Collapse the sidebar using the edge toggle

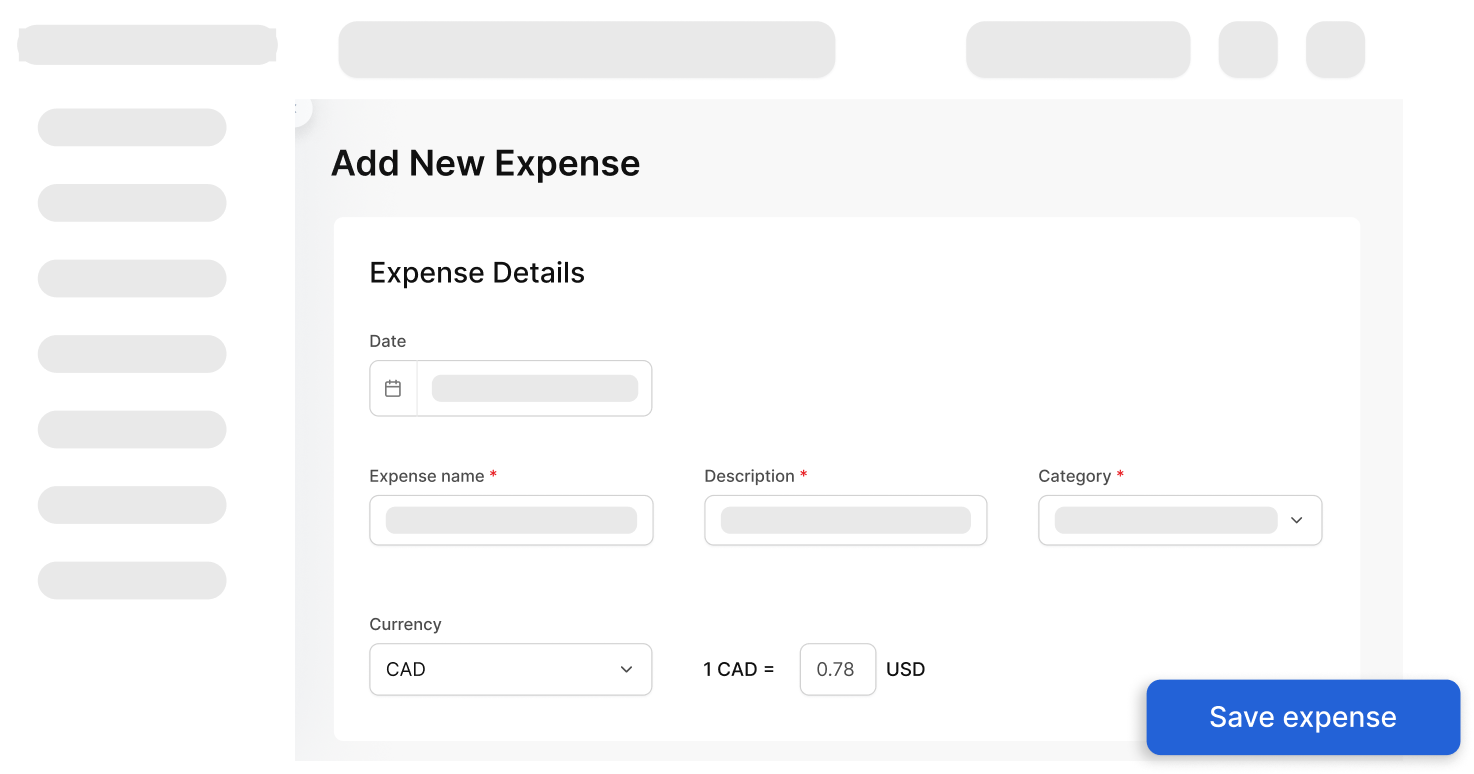[299, 111]
